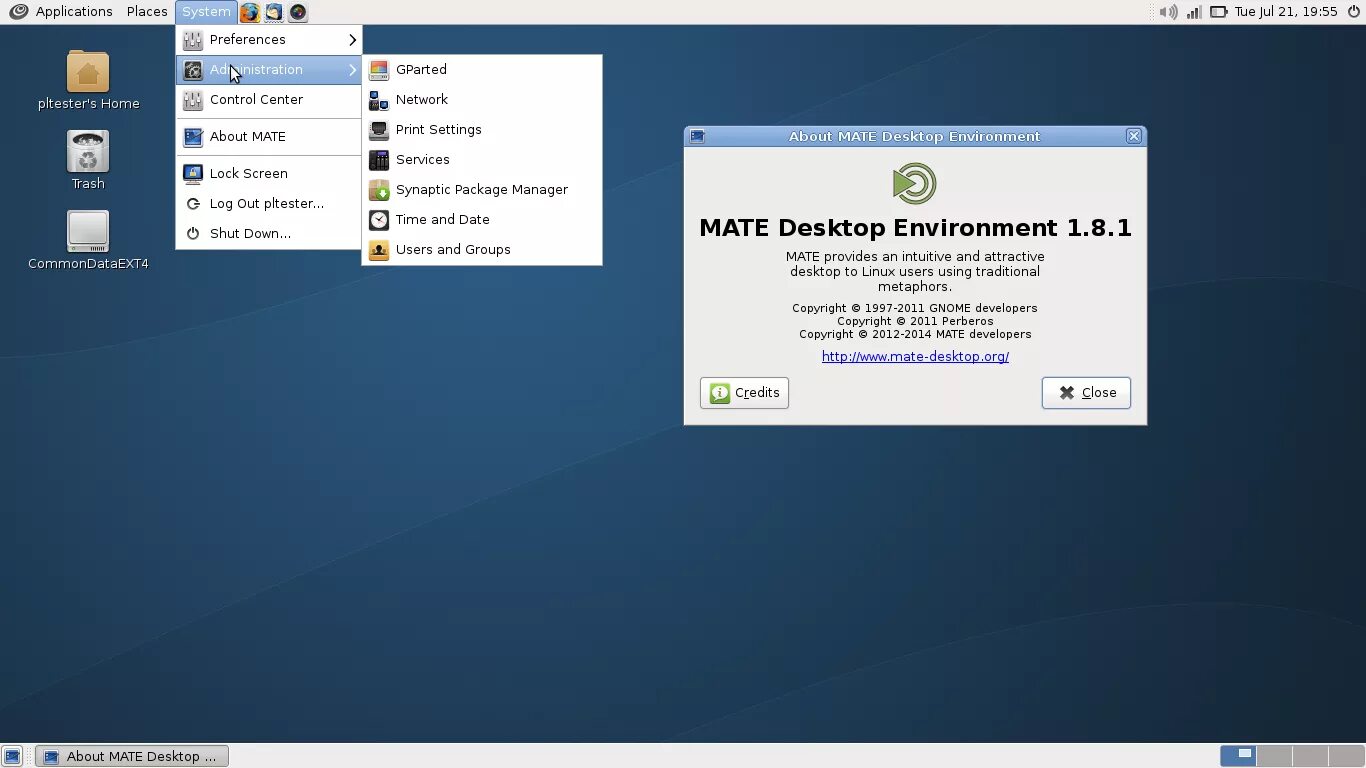Open the volume control applet
The height and width of the screenshot is (768, 1366).
(1167, 12)
